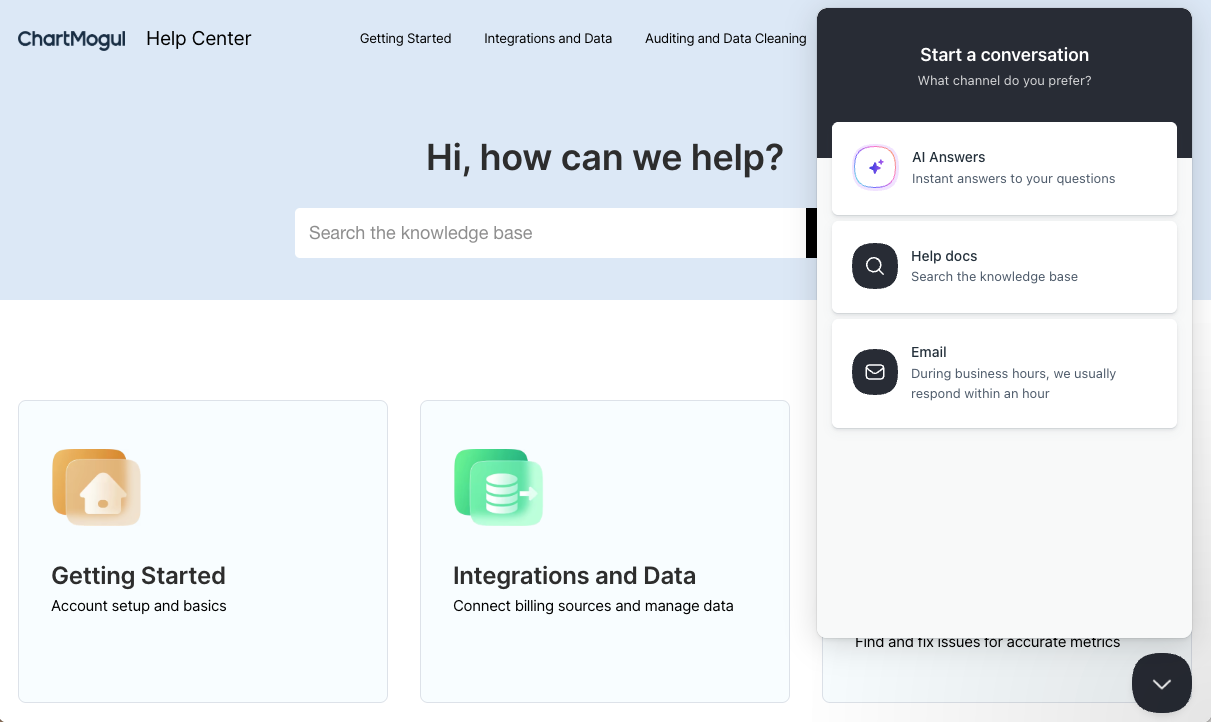This screenshot has height=722, width=1211.
Task: Click the AI Answers sparkle icon
Action: 875,168
